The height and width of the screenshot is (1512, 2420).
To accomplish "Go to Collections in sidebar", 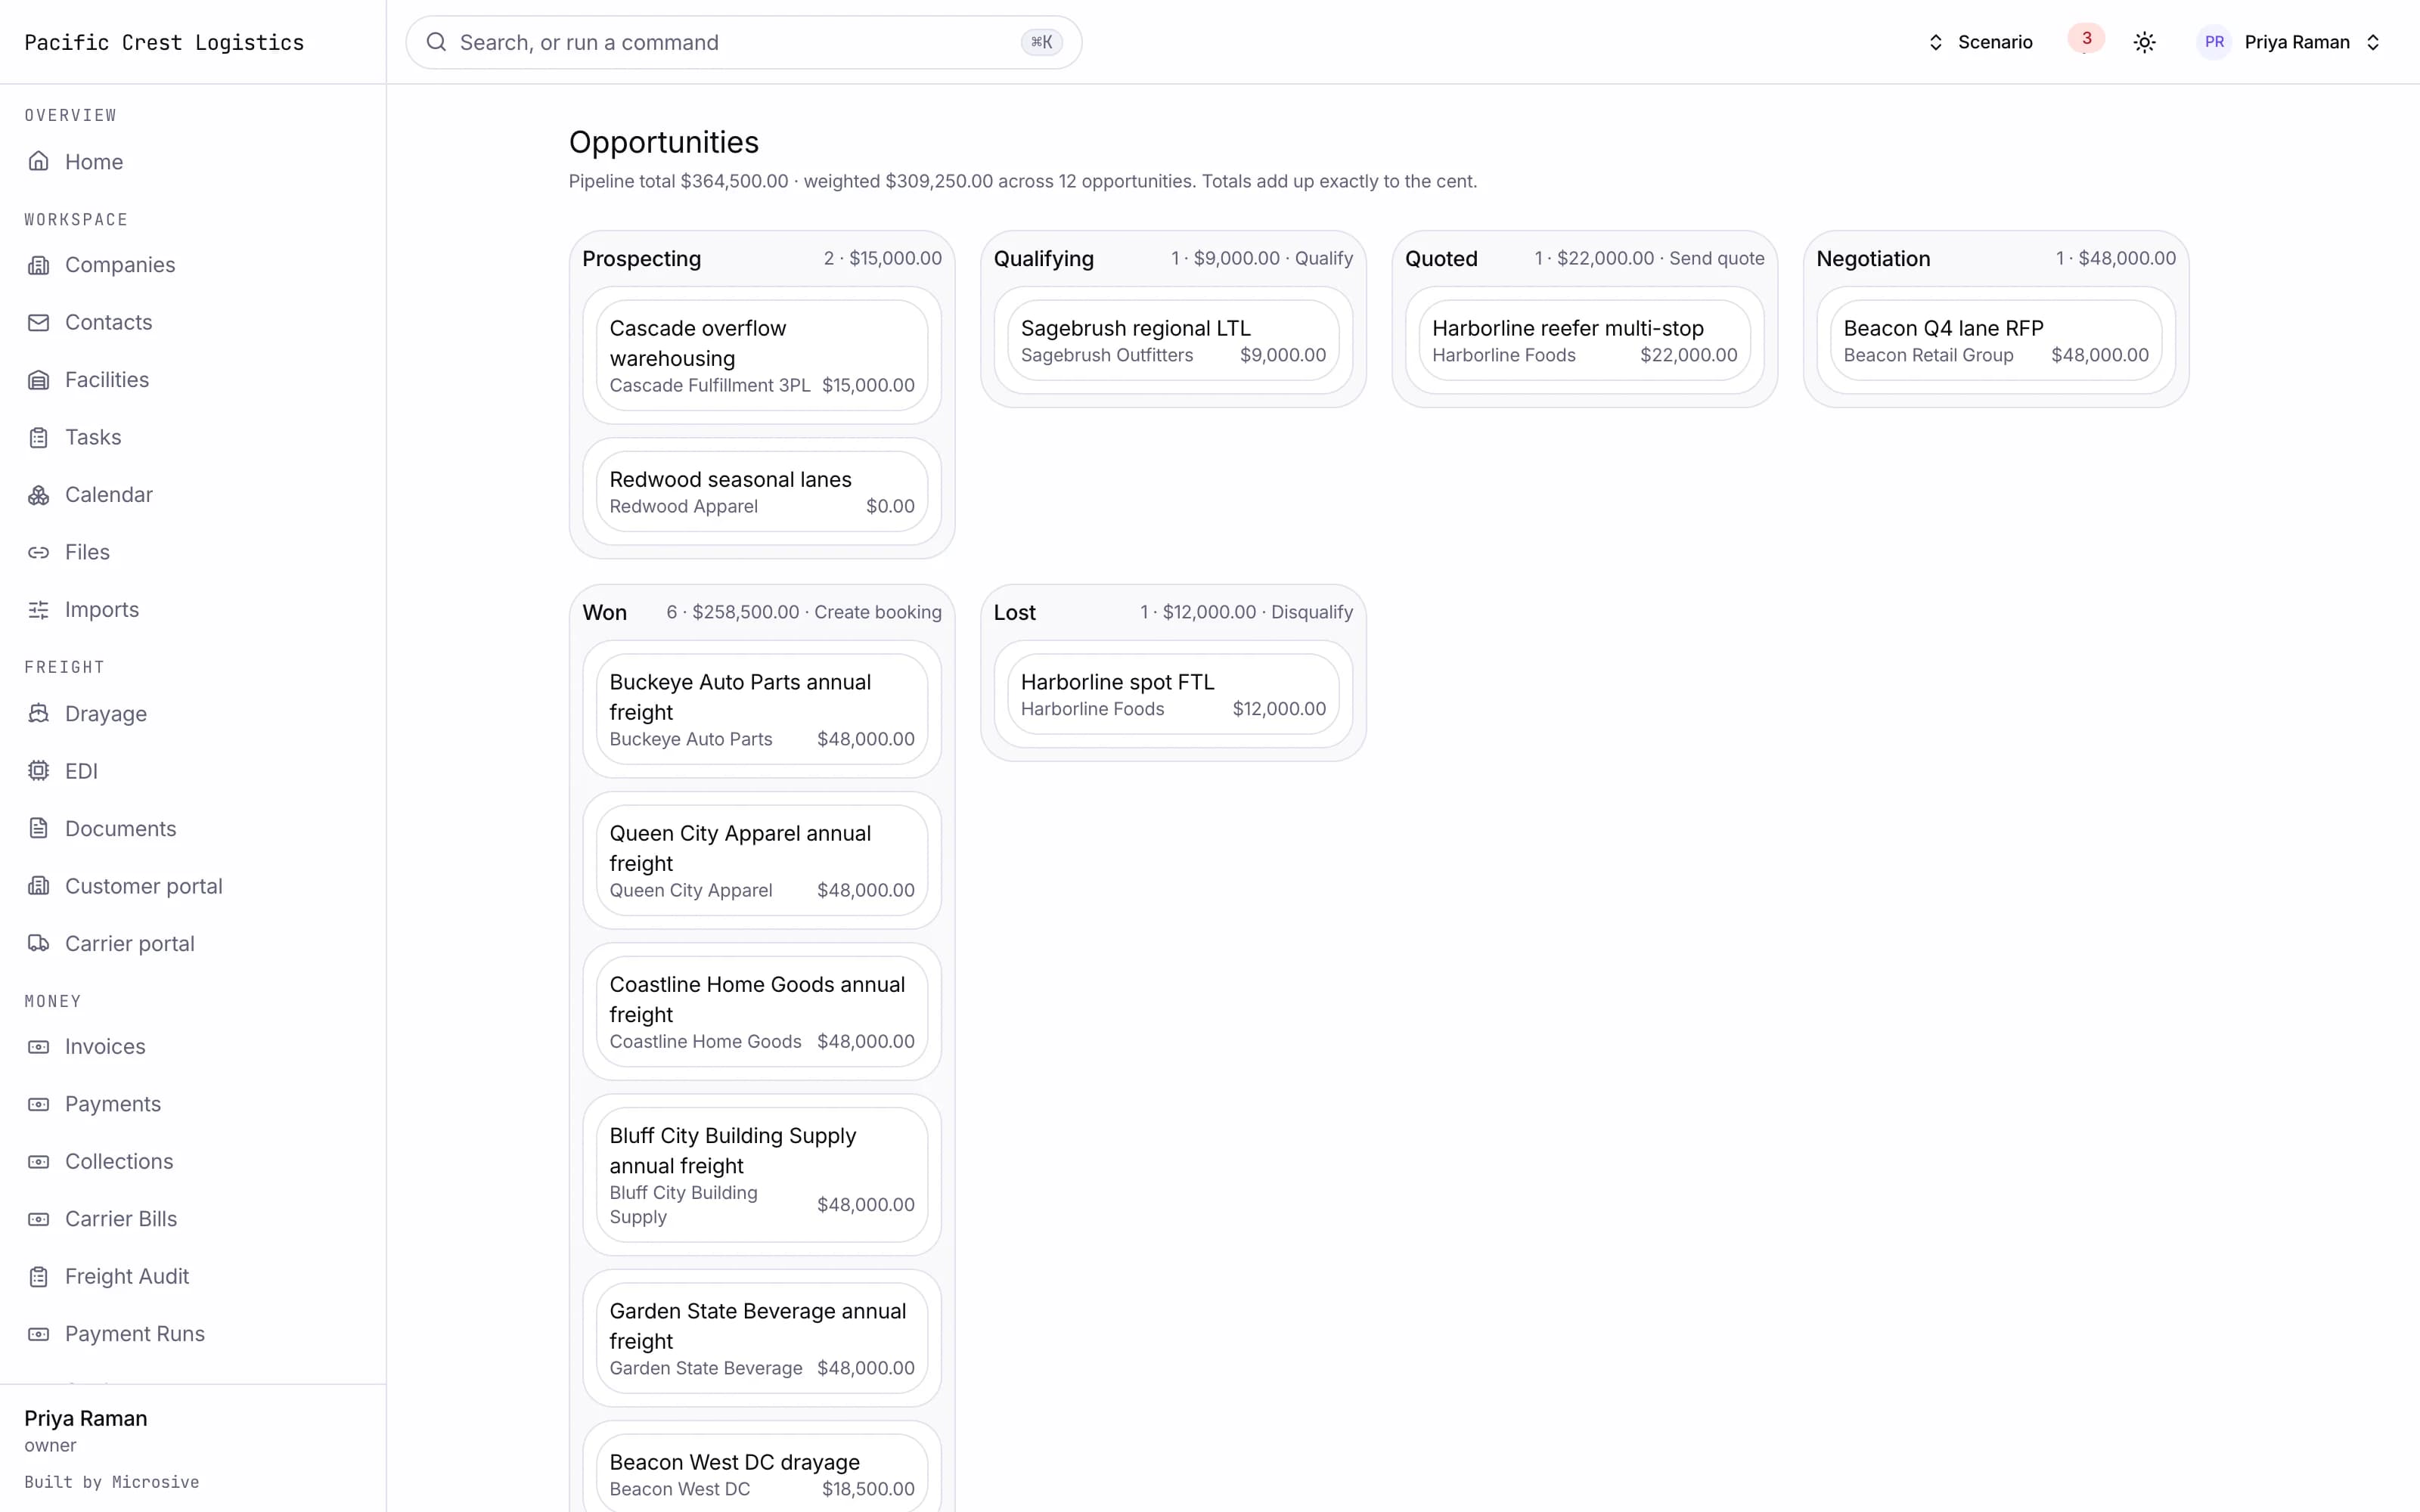I will click(119, 1161).
